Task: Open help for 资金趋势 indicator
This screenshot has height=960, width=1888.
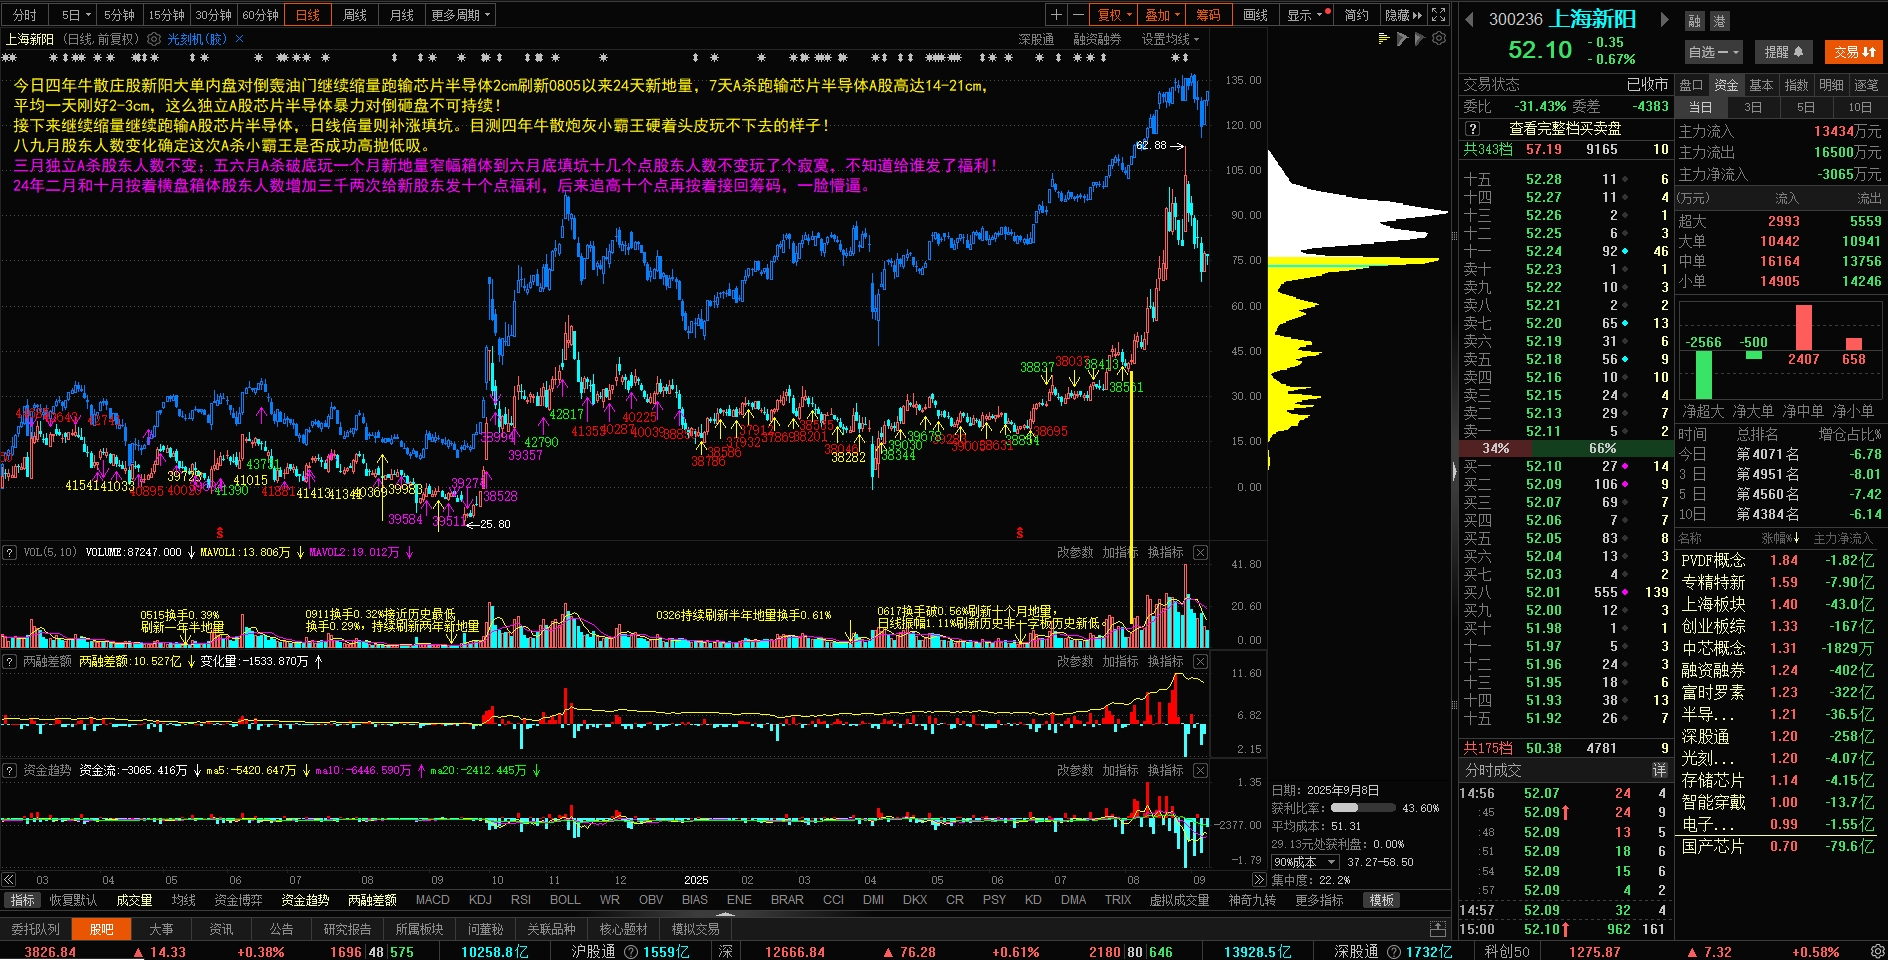Action: (10, 770)
